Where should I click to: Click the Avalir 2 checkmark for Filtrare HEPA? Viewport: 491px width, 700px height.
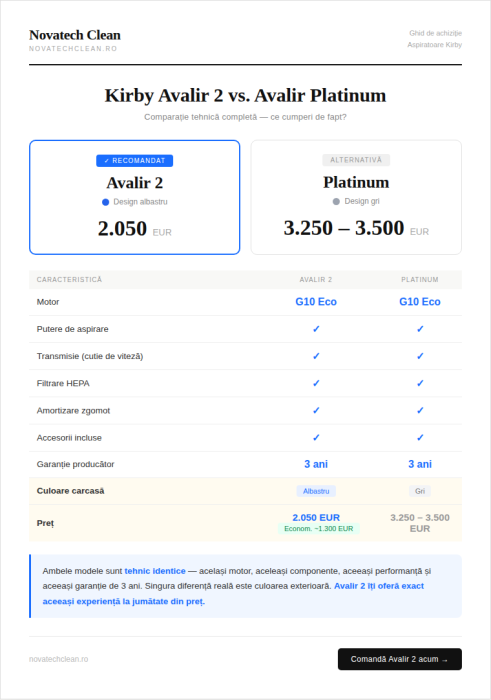pos(316,383)
